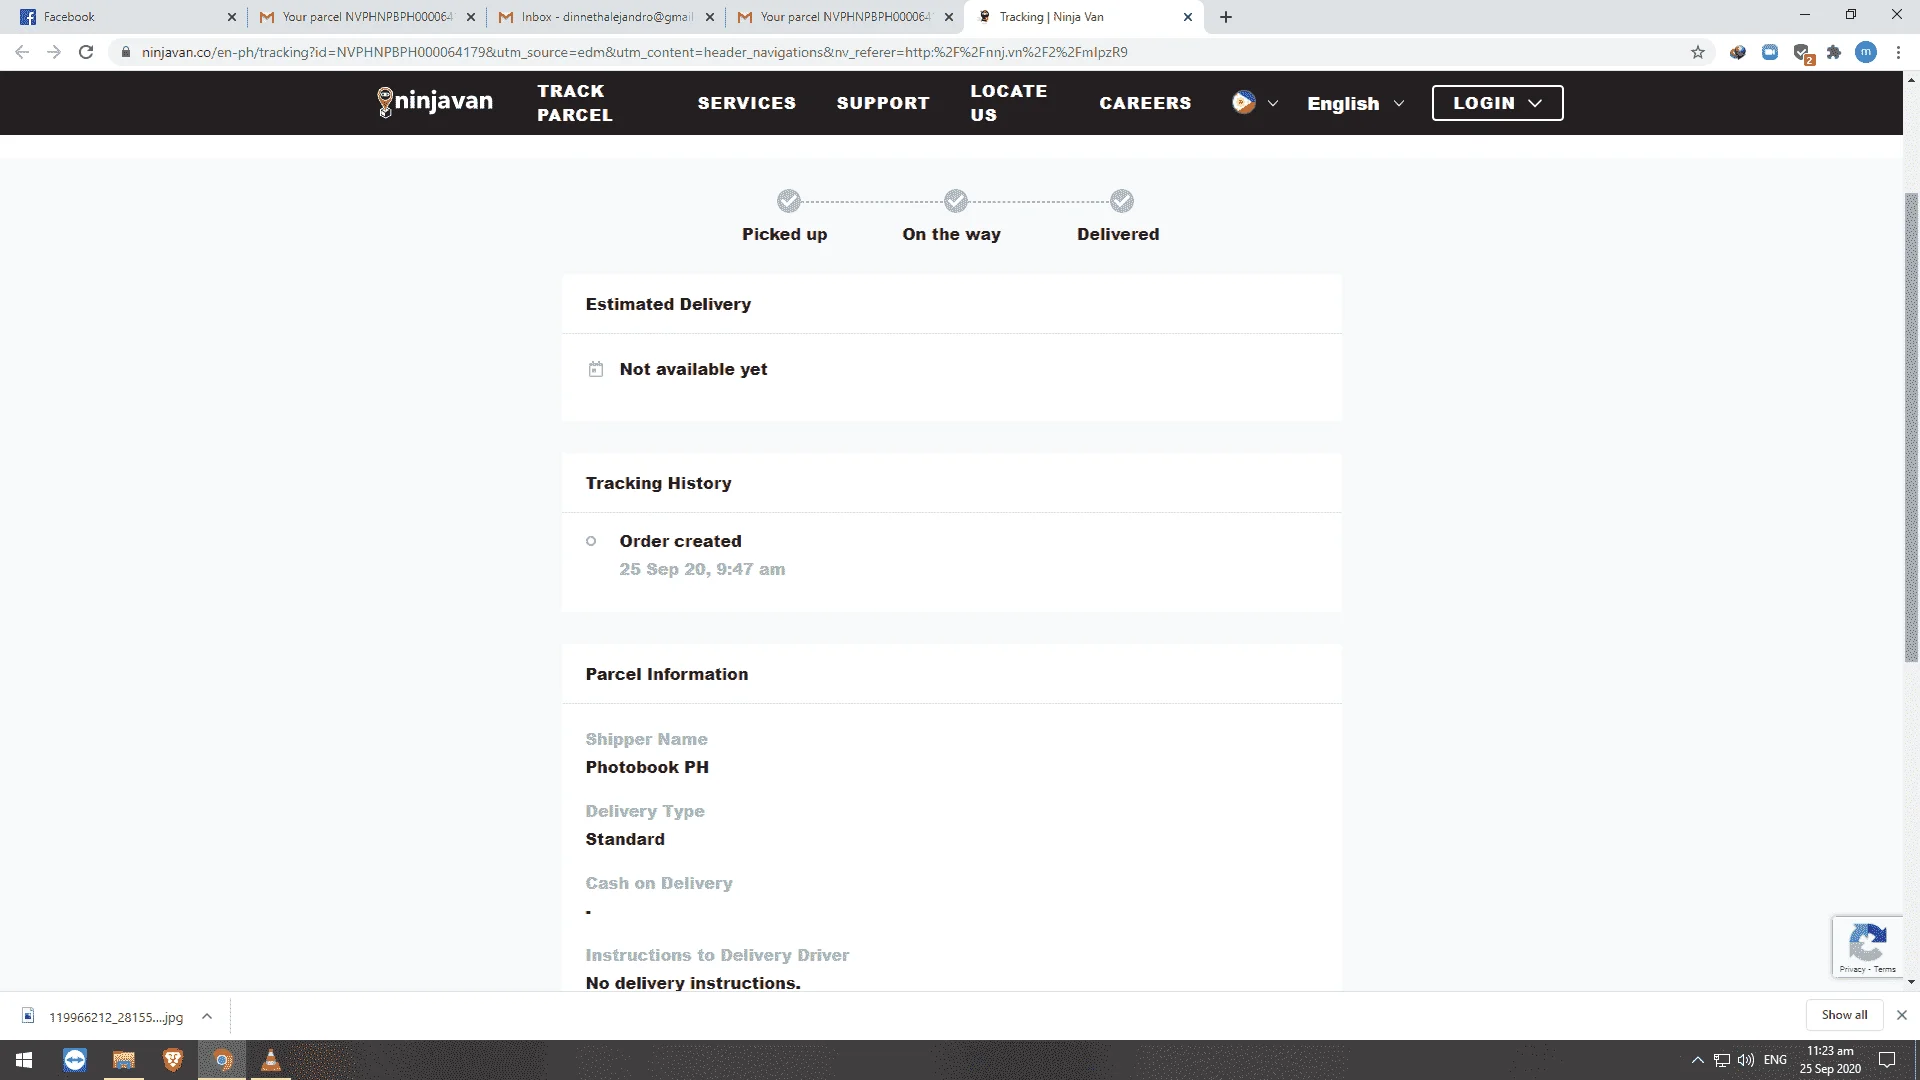Click the scrollbar down arrow
Screen dimensions: 1920x1080
1911,983
